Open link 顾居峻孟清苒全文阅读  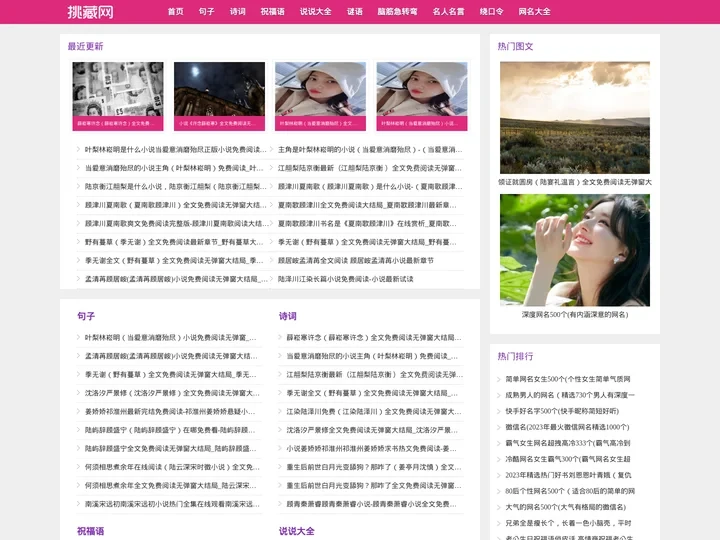[355, 260]
